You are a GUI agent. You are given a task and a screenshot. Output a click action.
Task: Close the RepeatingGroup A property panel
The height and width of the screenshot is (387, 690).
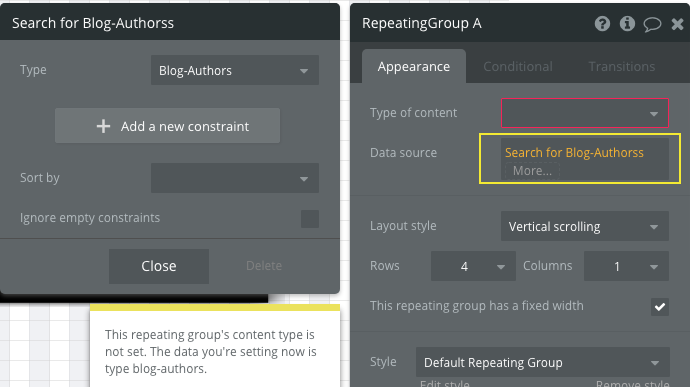(678, 24)
